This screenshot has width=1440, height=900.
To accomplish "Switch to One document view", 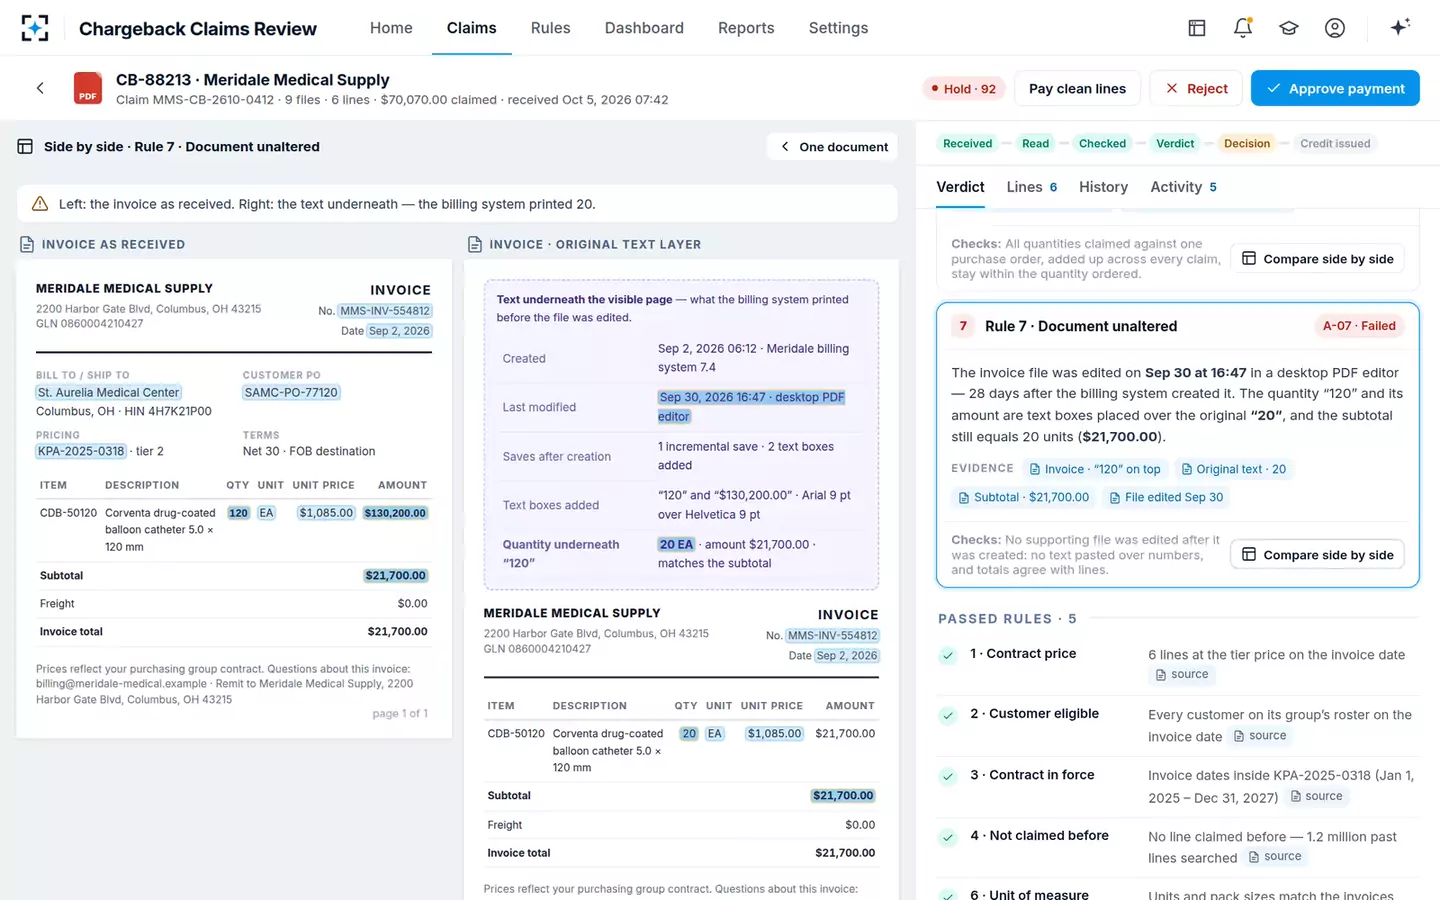I will point(832,147).
